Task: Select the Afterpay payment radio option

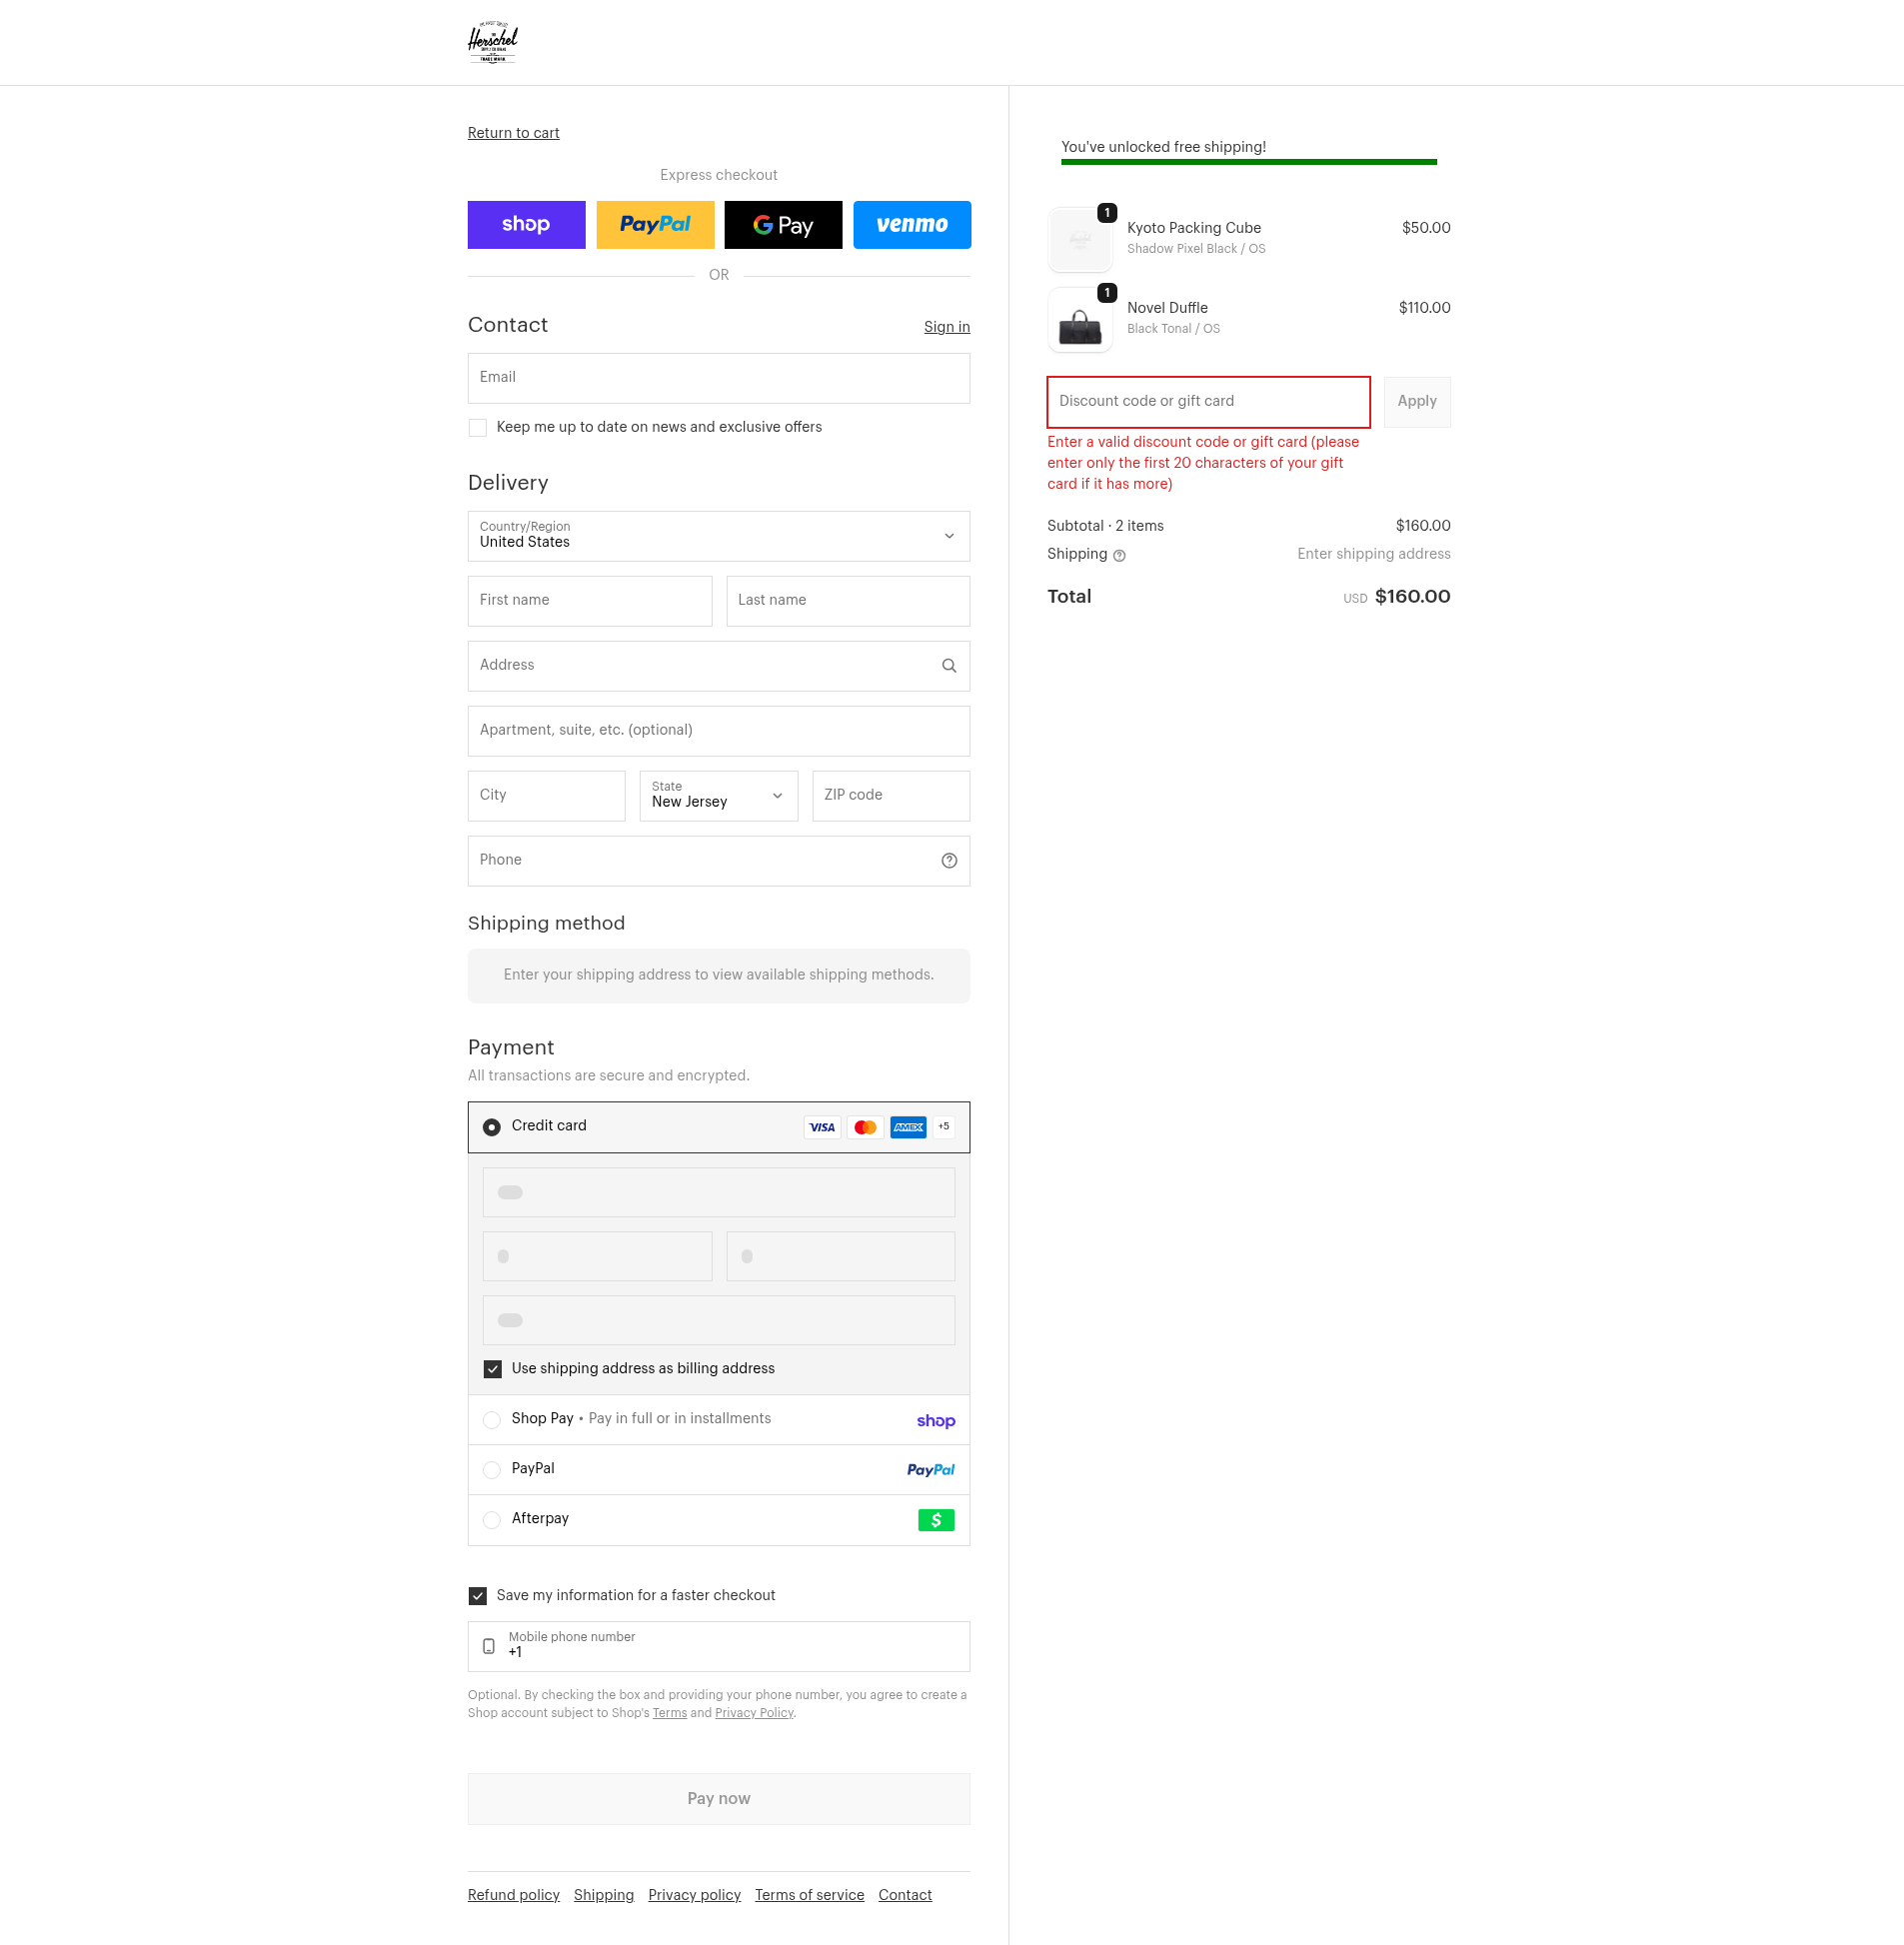Action: pyautogui.click(x=492, y=1520)
